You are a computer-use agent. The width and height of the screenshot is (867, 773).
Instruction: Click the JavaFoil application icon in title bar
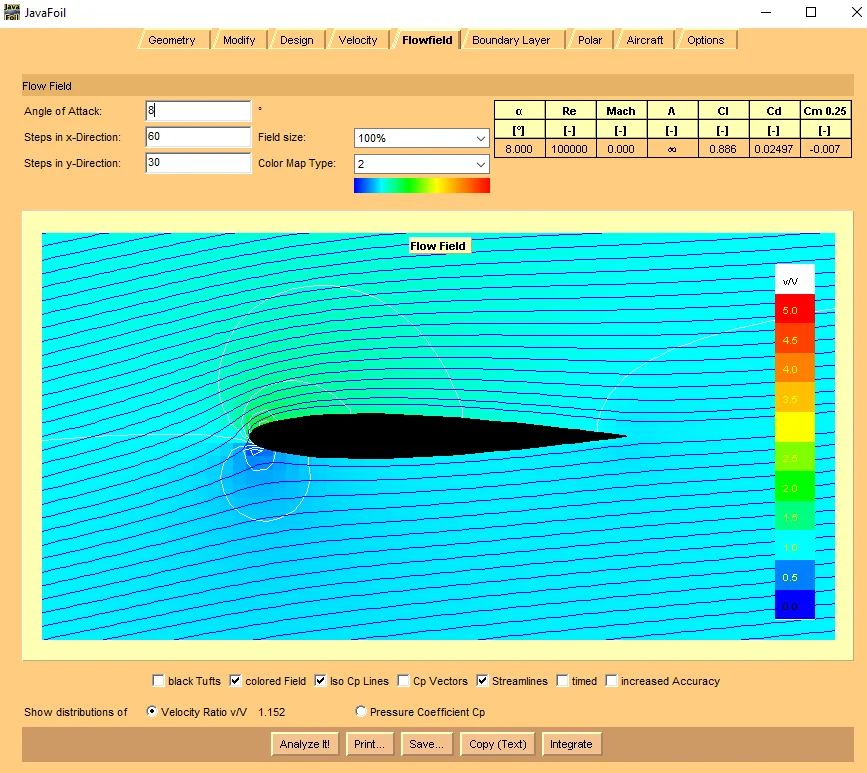[x=11, y=12]
